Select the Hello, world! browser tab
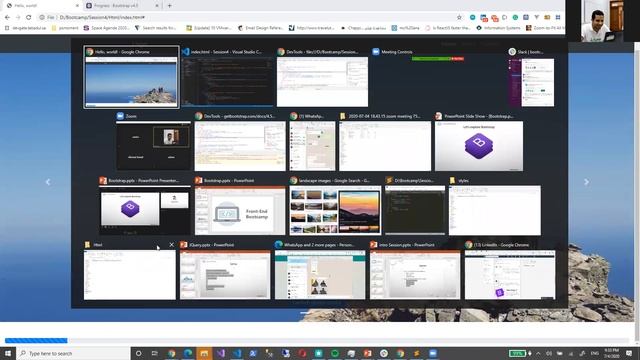This screenshot has height=360, width=640. (42, 6)
